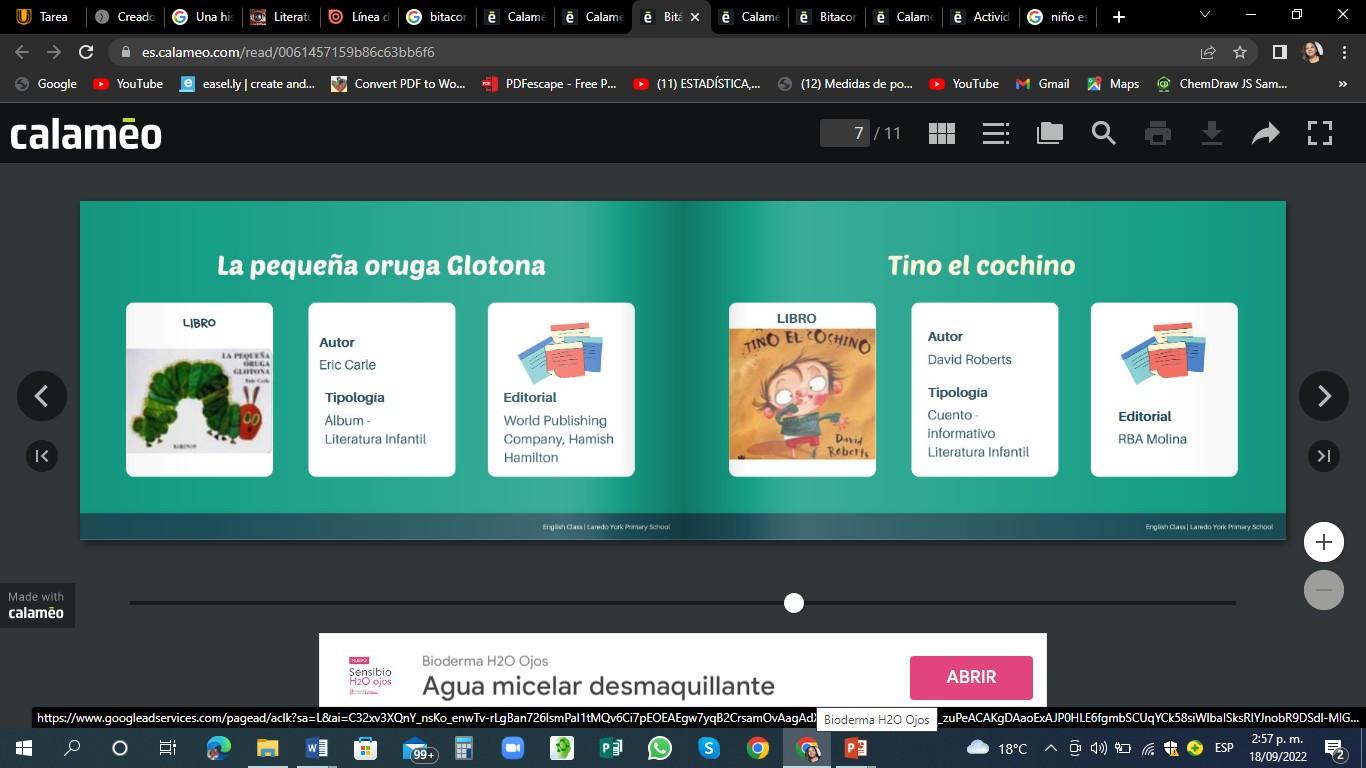Go to the next page arrow
Image resolution: width=1366 pixels, height=768 pixels.
coord(1324,396)
